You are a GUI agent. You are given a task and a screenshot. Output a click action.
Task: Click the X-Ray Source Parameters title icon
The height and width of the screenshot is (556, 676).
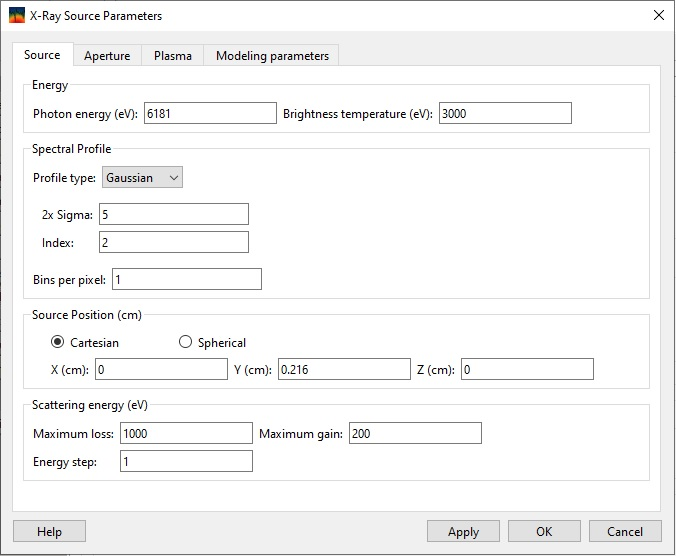[x=17, y=16]
